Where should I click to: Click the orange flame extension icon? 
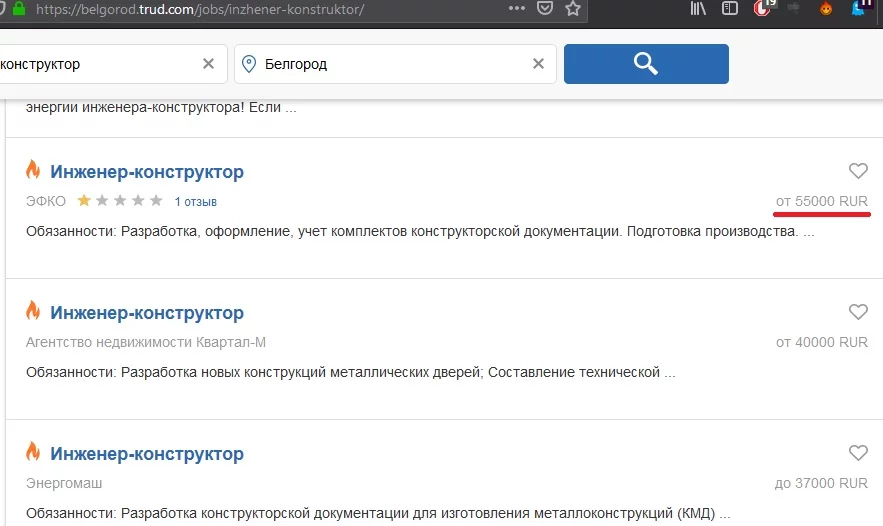[826, 8]
